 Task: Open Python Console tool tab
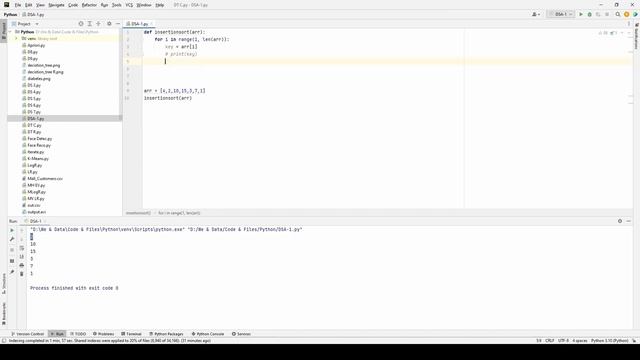(208, 334)
